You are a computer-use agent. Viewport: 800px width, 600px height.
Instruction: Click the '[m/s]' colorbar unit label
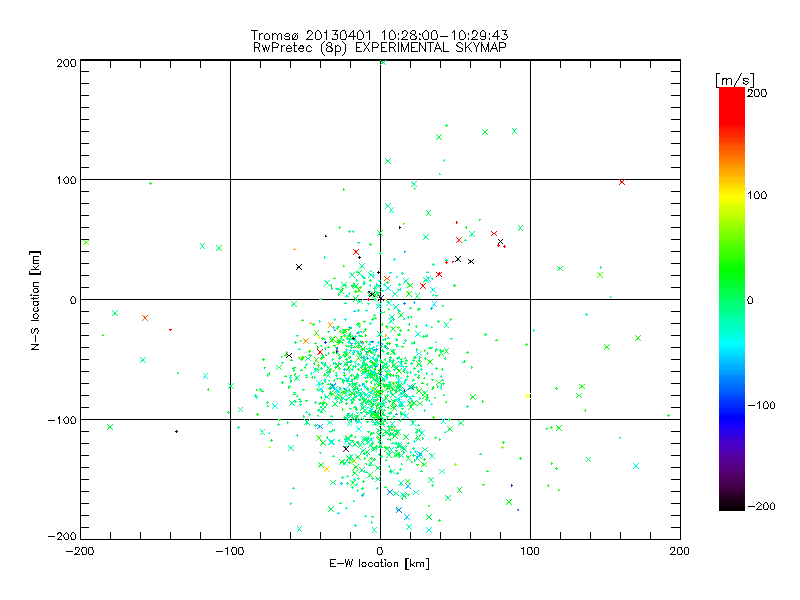pyautogui.click(x=735, y=80)
